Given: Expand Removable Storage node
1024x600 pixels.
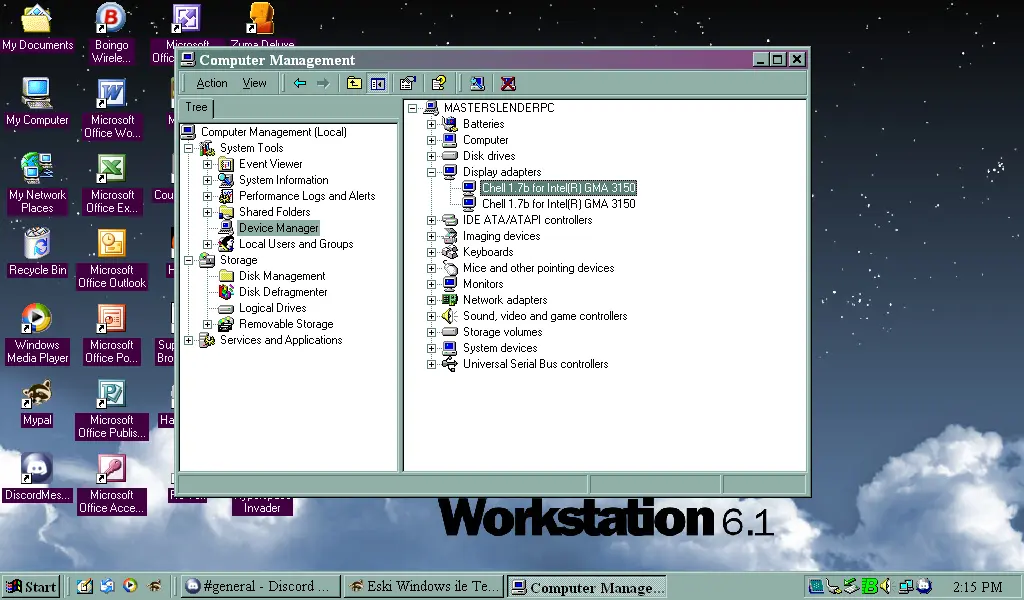Looking at the screenshot, I should click(208, 324).
